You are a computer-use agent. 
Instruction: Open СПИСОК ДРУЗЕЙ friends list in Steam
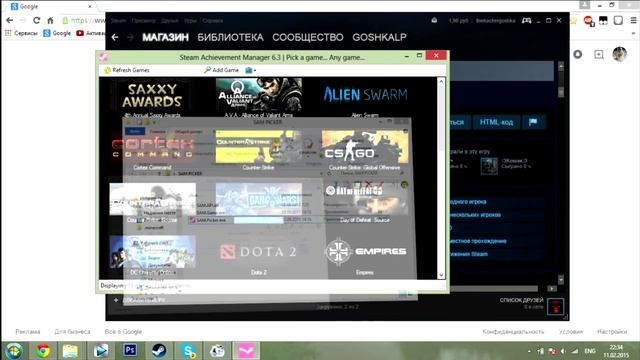coord(521,300)
